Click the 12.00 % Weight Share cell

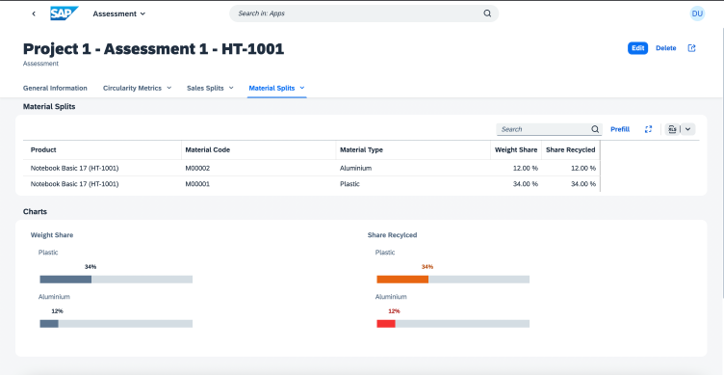click(525, 168)
